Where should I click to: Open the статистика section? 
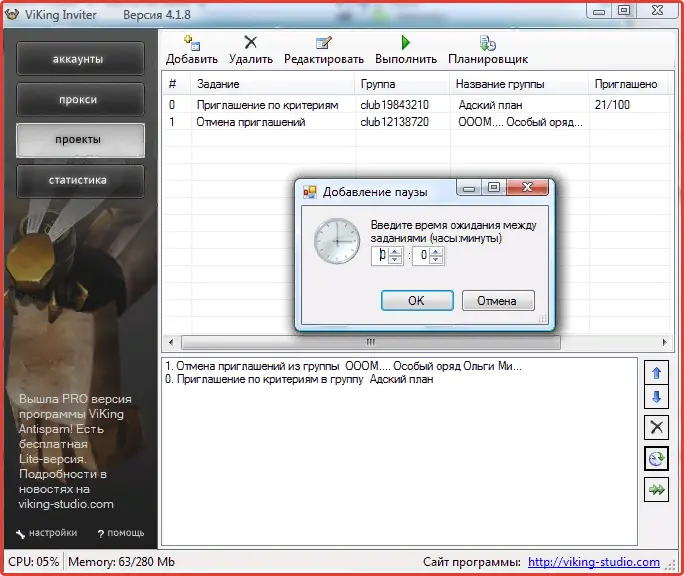tap(80, 181)
